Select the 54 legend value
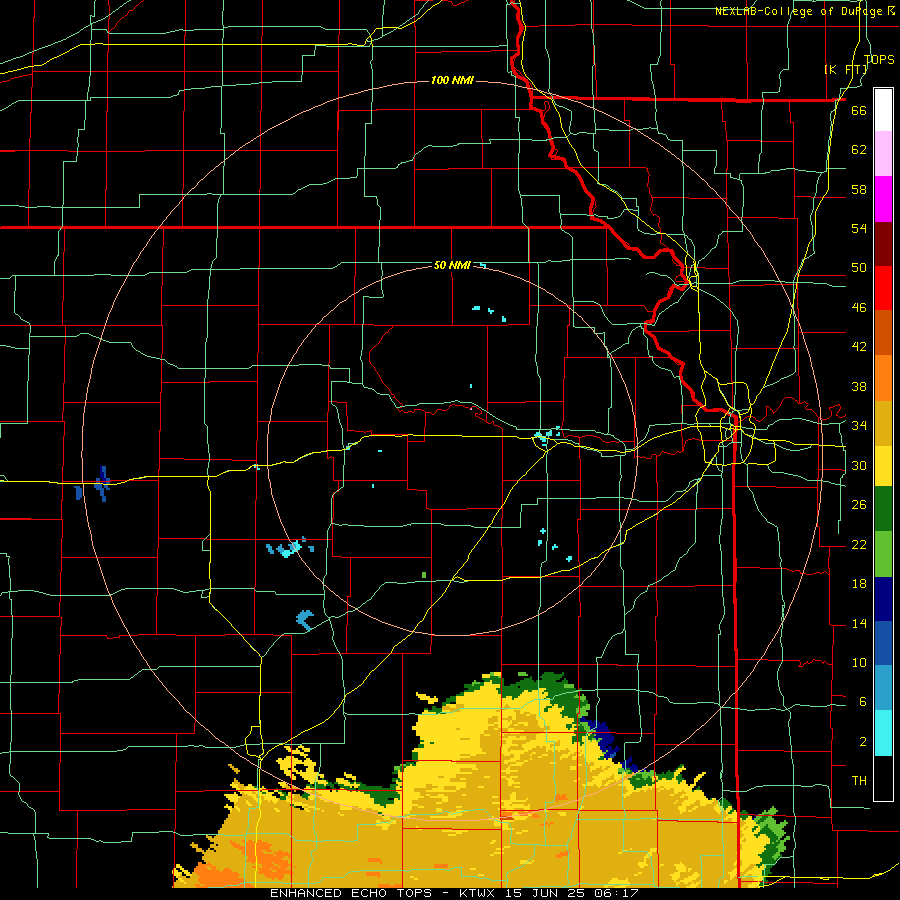Screen dimensions: 900x900 pyautogui.click(x=859, y=228)
